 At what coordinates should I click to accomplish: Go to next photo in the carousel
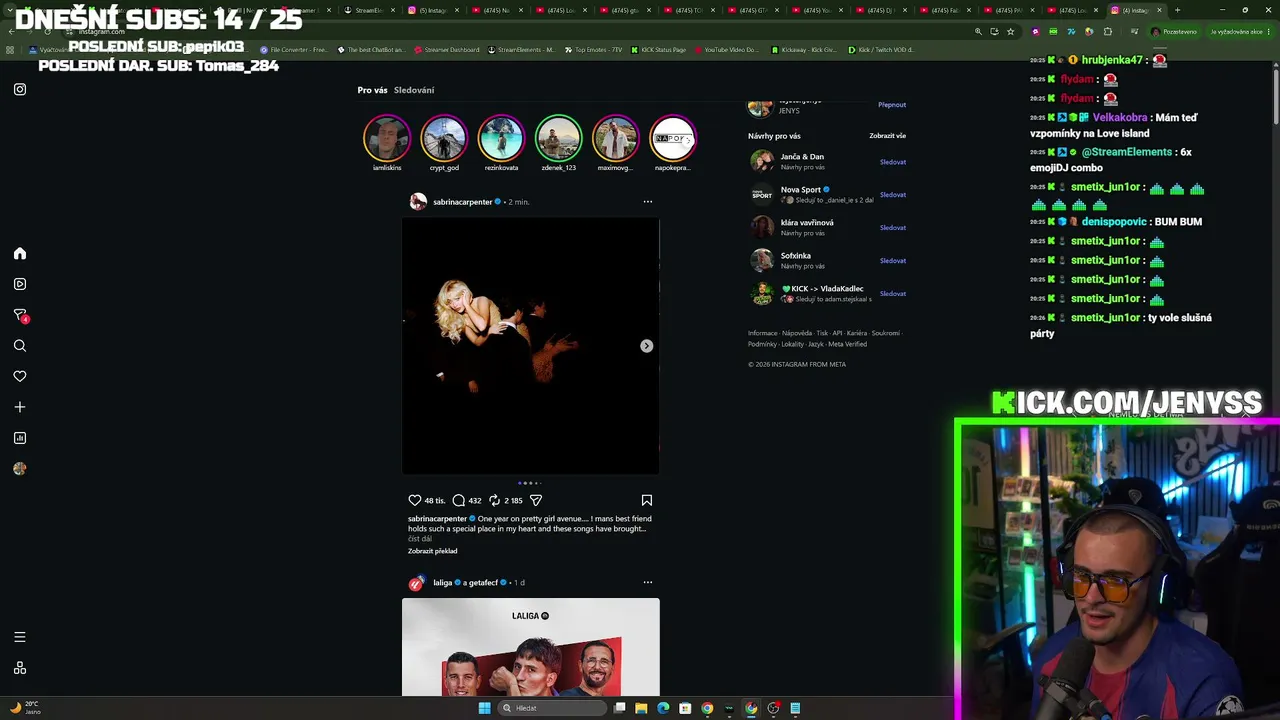[x=647, y=346]
